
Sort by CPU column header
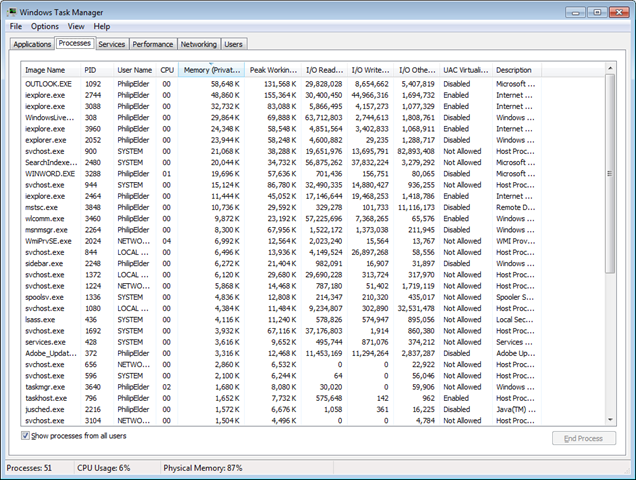click(x=167, y=70)
